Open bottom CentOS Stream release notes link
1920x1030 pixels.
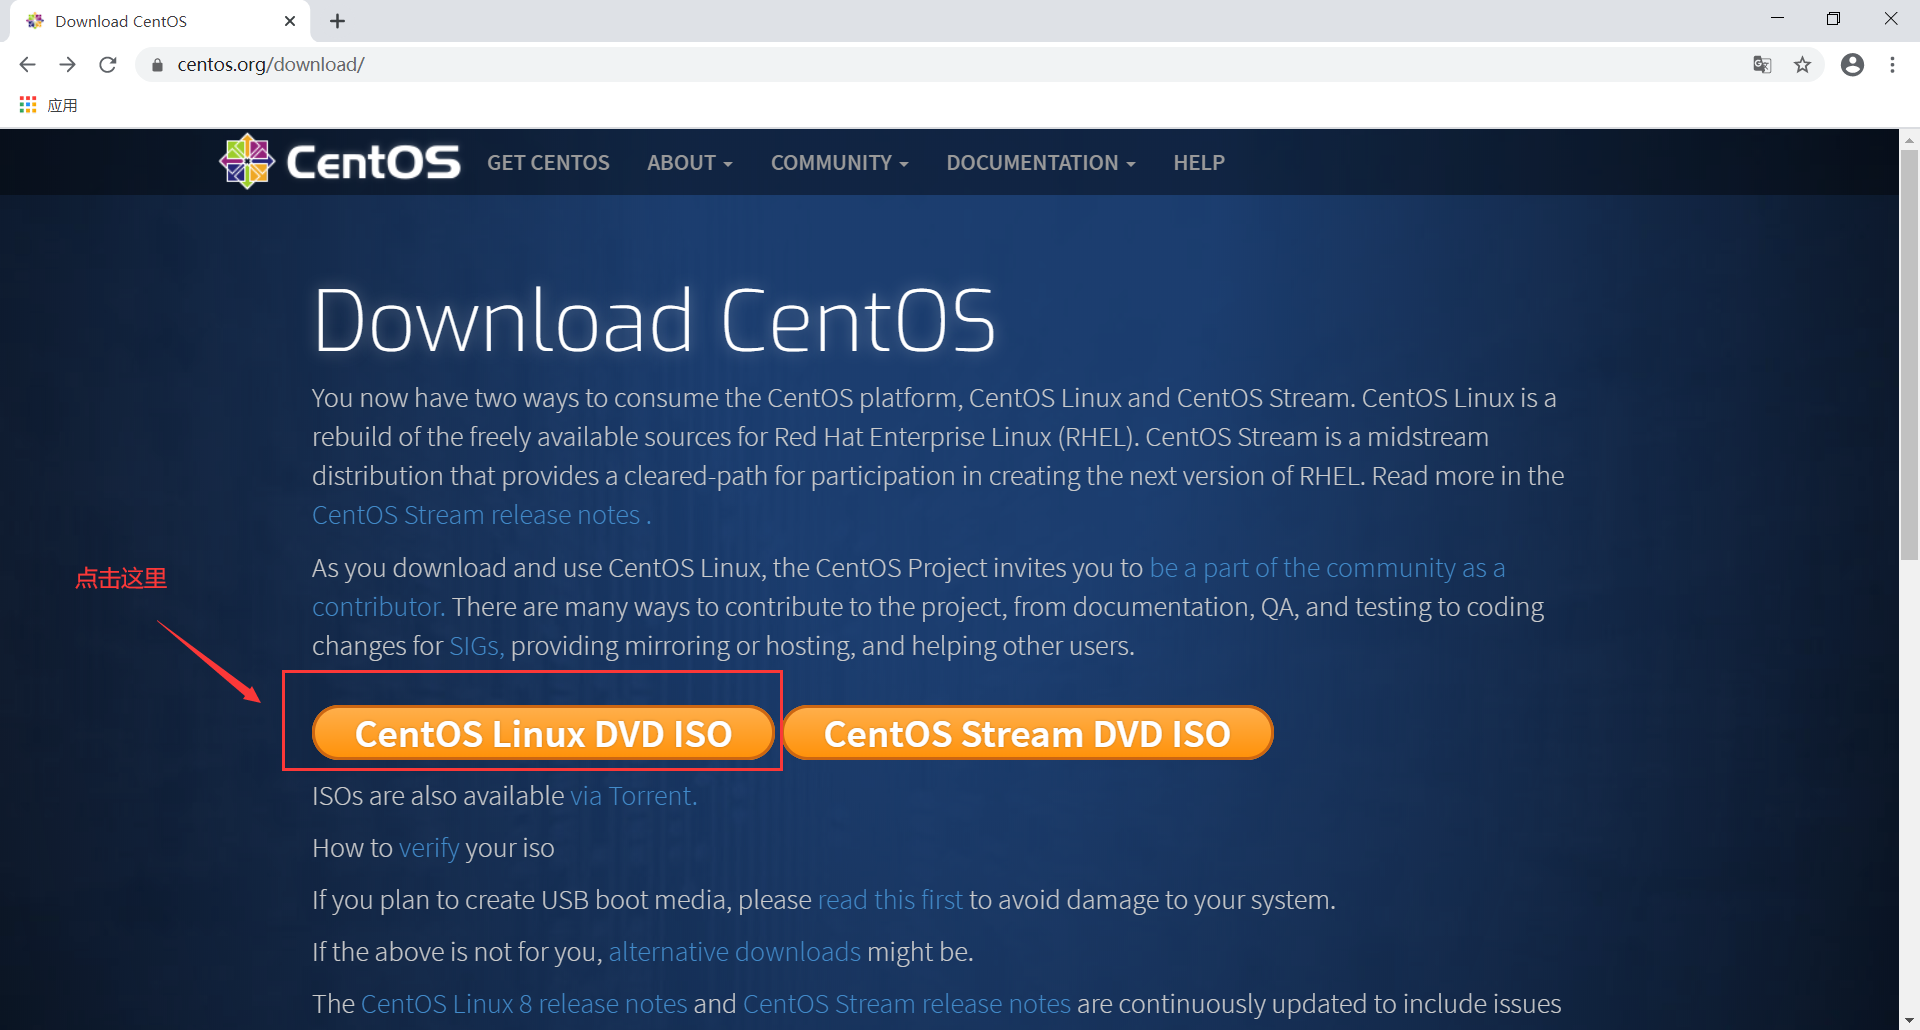click(906, 1004)
